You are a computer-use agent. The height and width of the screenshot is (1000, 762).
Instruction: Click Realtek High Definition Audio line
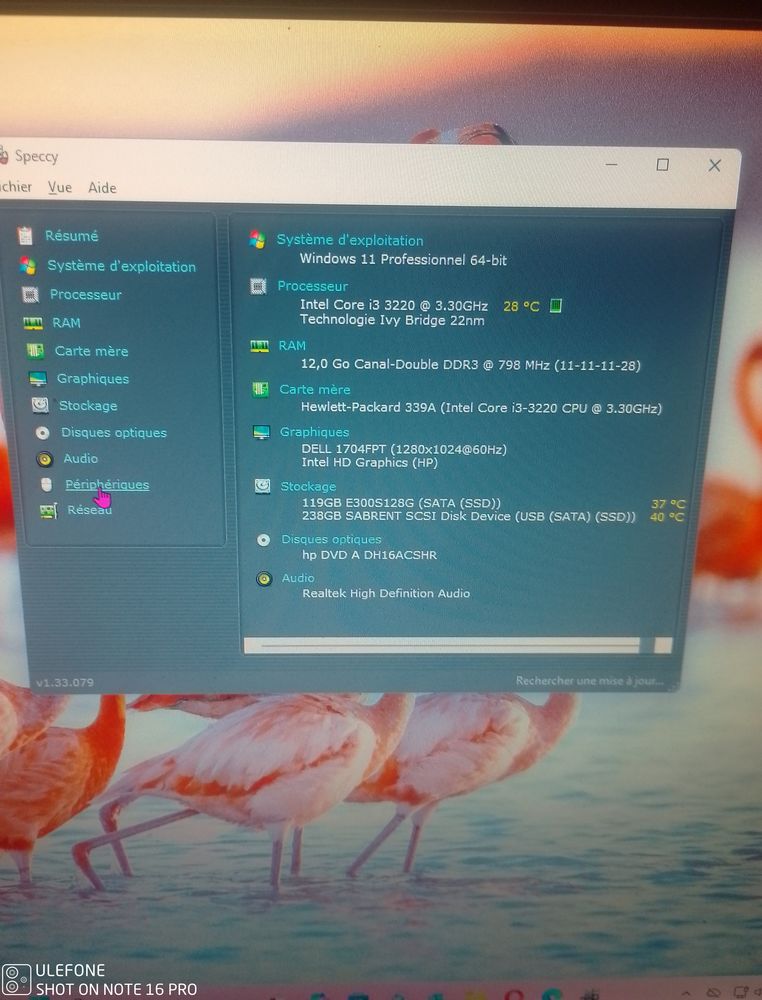click(x=386, y=594)
